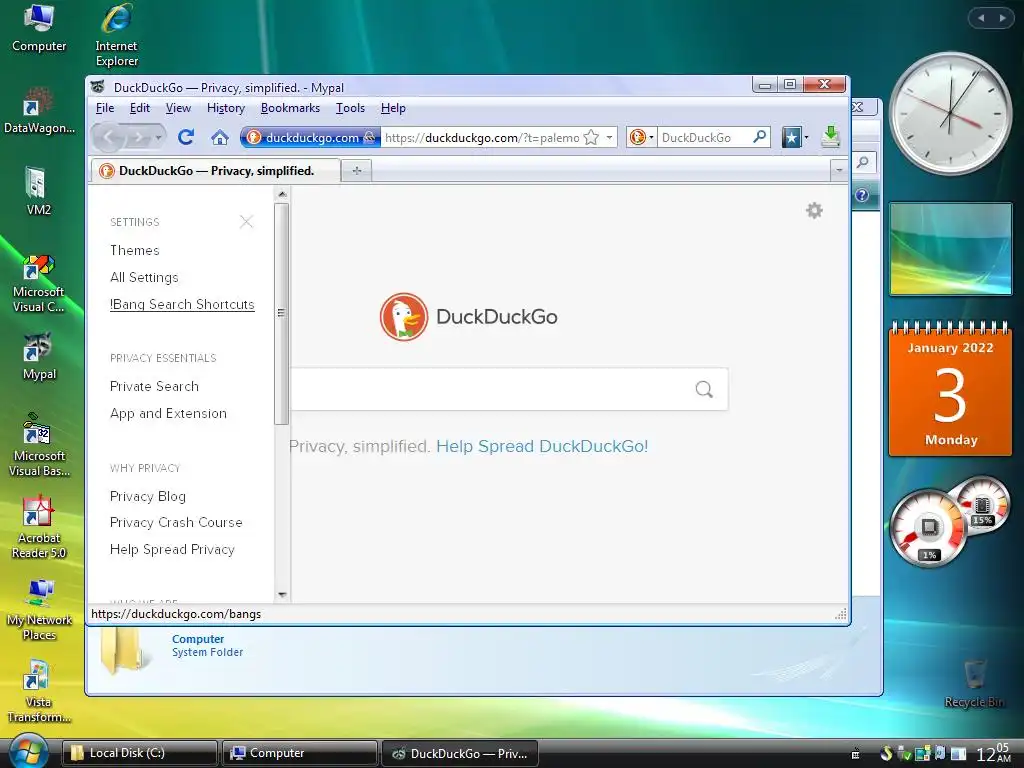The width and height of the screenshot is (1024, 768).
Task: Expand the URL bar history dropdown
Action: click(x=609, y=137)
